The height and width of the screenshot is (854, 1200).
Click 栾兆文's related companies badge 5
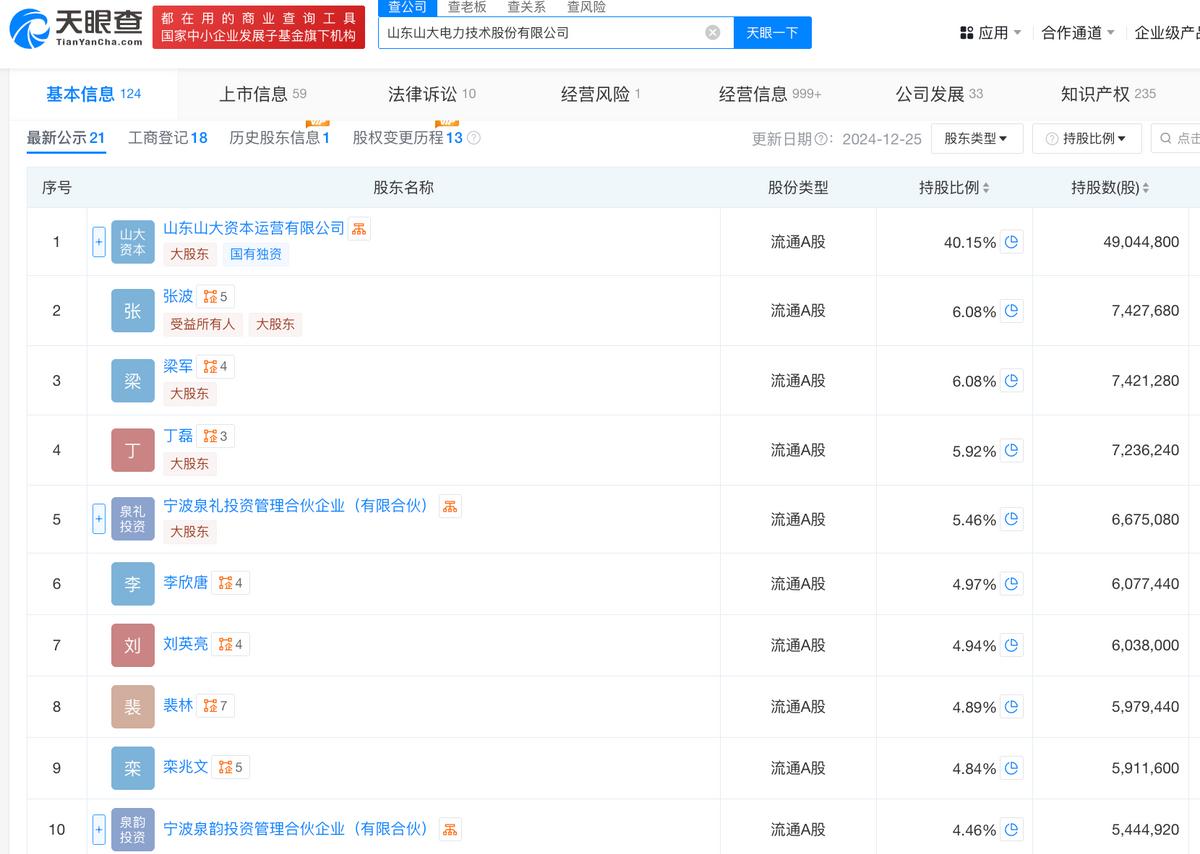[230, 768]
